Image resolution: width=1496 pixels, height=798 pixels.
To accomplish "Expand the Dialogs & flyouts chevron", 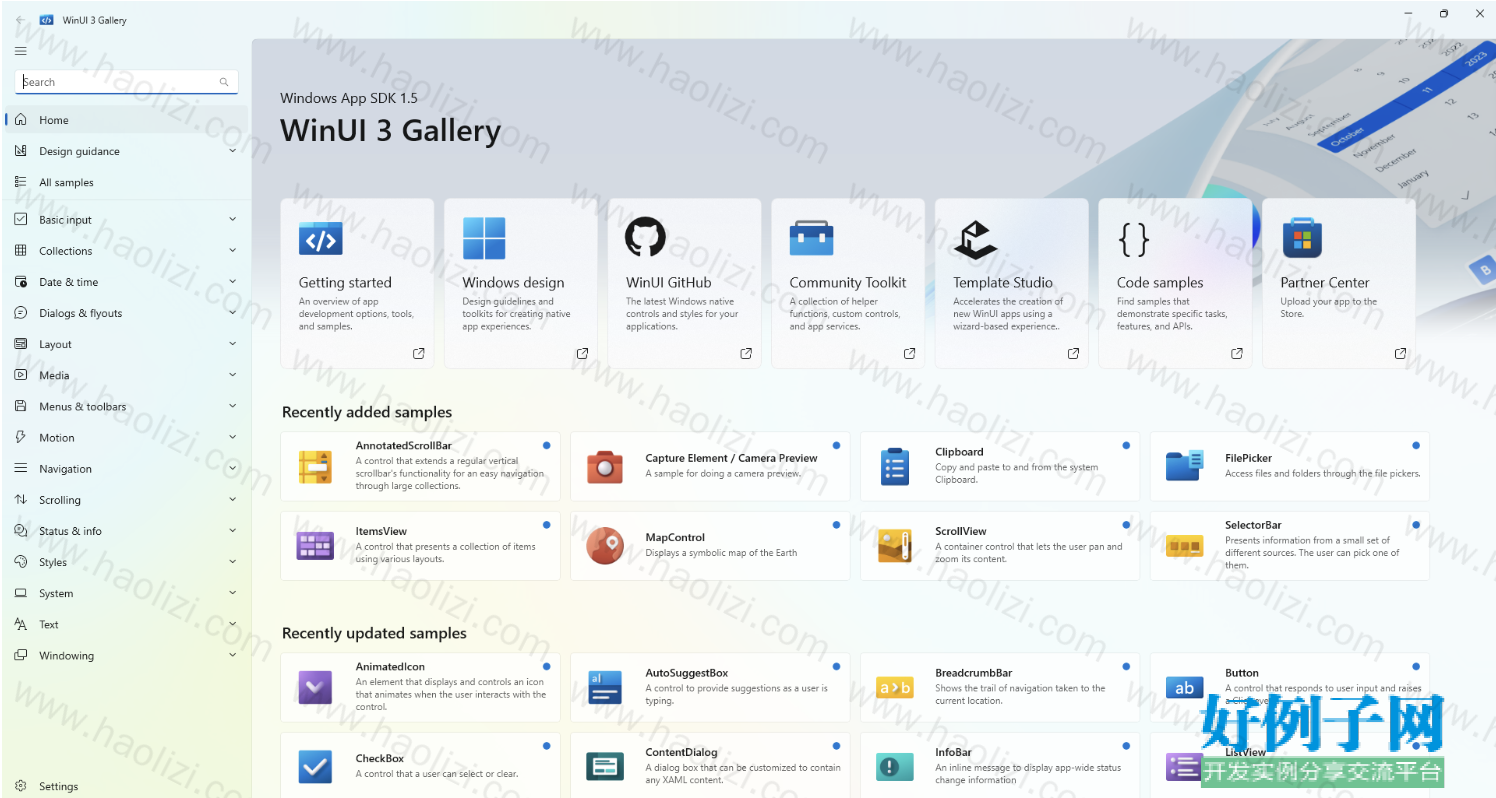I will (x=232, y=312).
